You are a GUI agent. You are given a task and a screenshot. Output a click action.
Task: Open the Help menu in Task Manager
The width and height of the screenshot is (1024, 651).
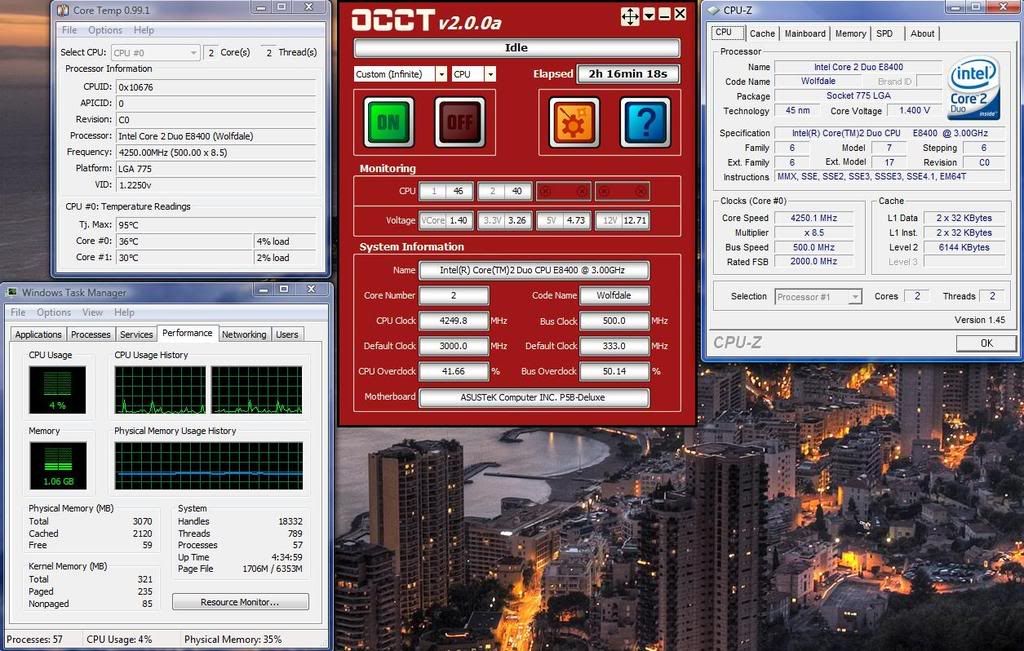coord(124,312)
